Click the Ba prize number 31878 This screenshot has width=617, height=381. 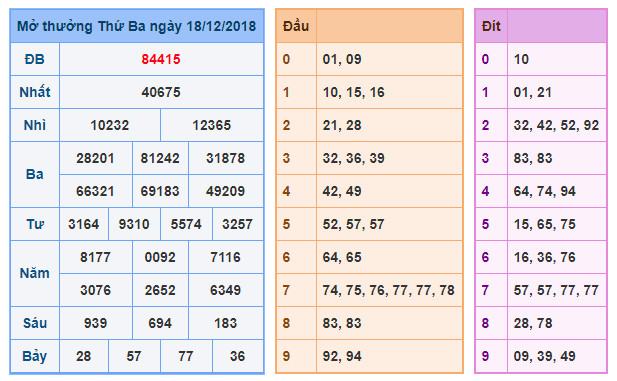coord(225,159)
